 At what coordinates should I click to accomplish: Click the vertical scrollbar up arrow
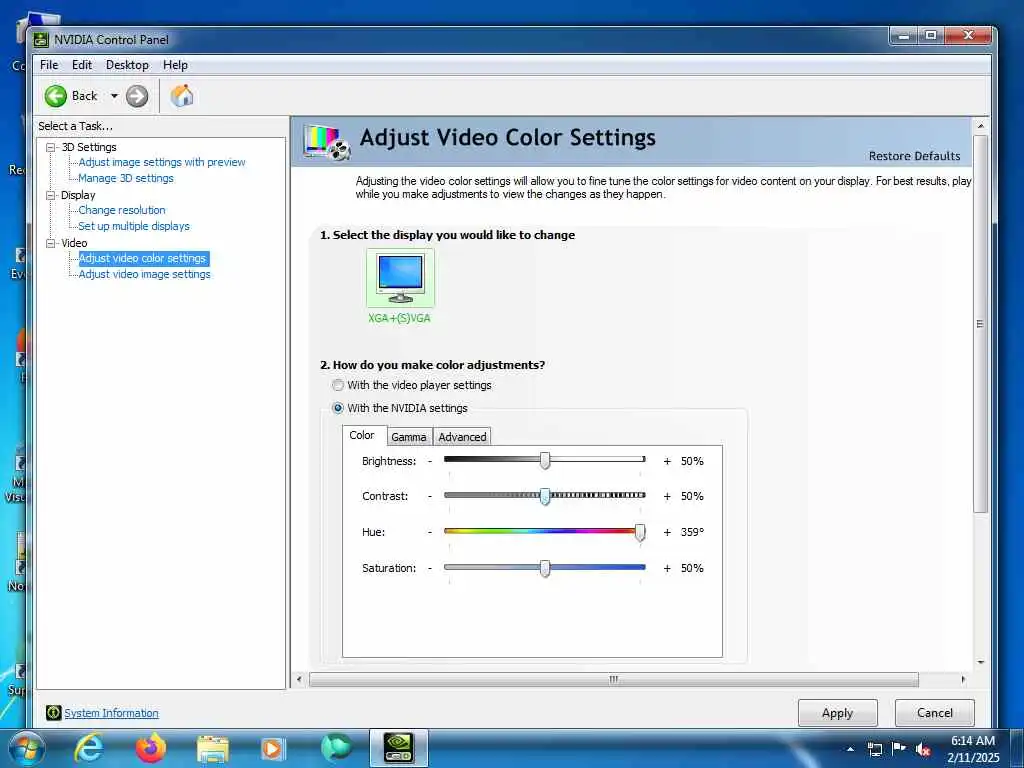click(x=980, y=125)
